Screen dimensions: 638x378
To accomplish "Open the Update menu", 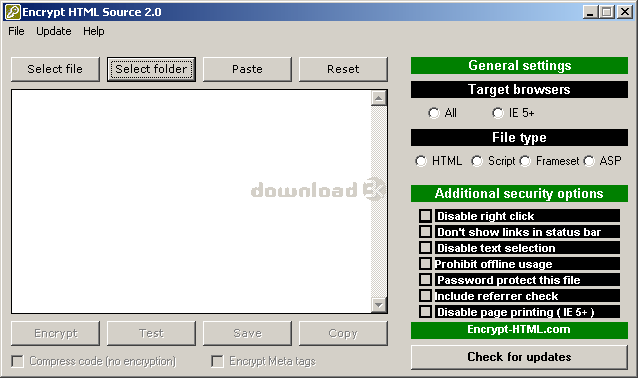I will tap(54, 31).
